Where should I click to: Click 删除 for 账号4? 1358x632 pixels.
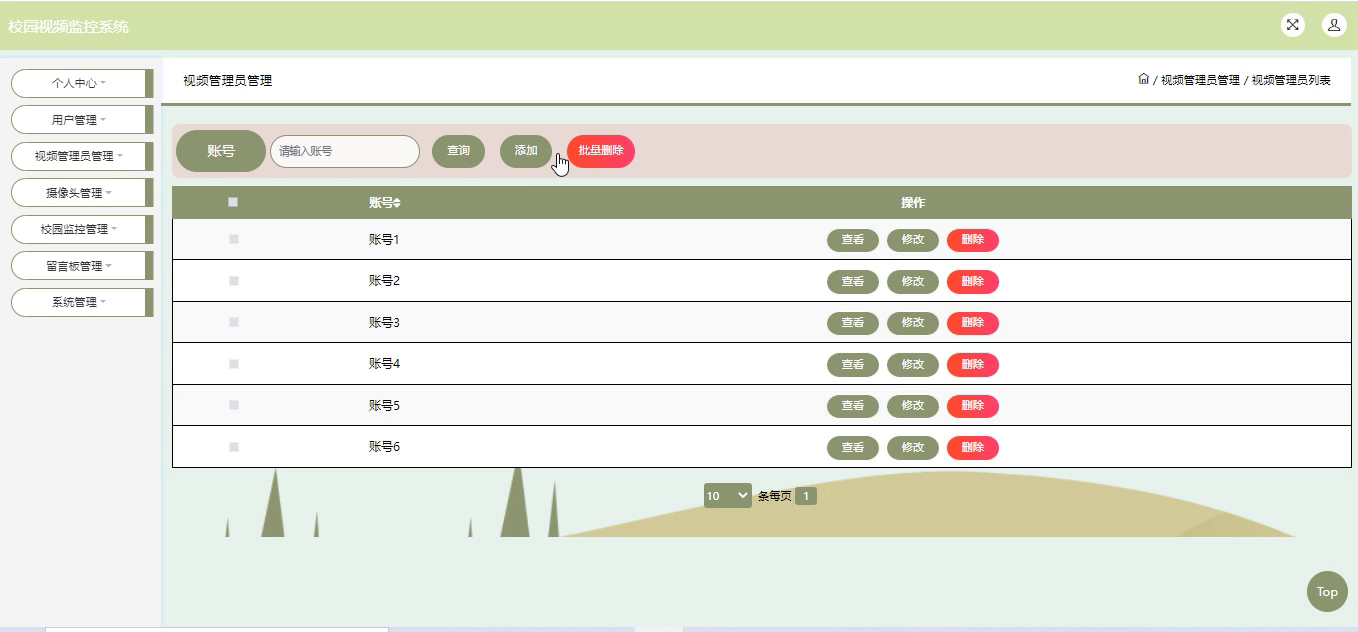[x=973, y=364]
